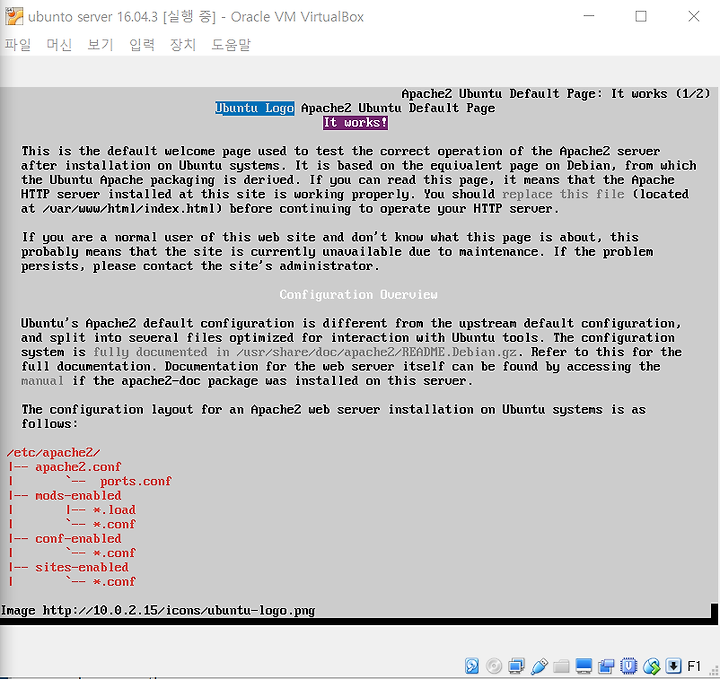Click the shared folders icon in status bar
Image resolution: width=720 pixels, height=679 pixels.
point(561,666)
